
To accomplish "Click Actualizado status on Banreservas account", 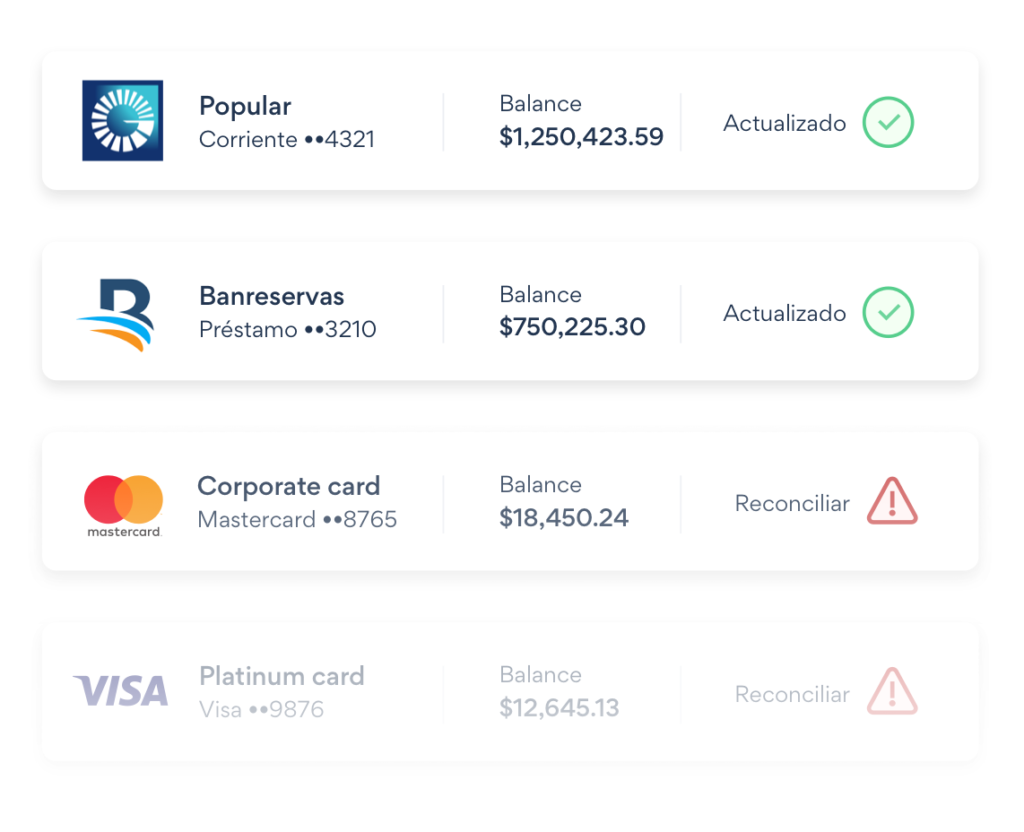I will pyautogui.click(x=784, y=314).
